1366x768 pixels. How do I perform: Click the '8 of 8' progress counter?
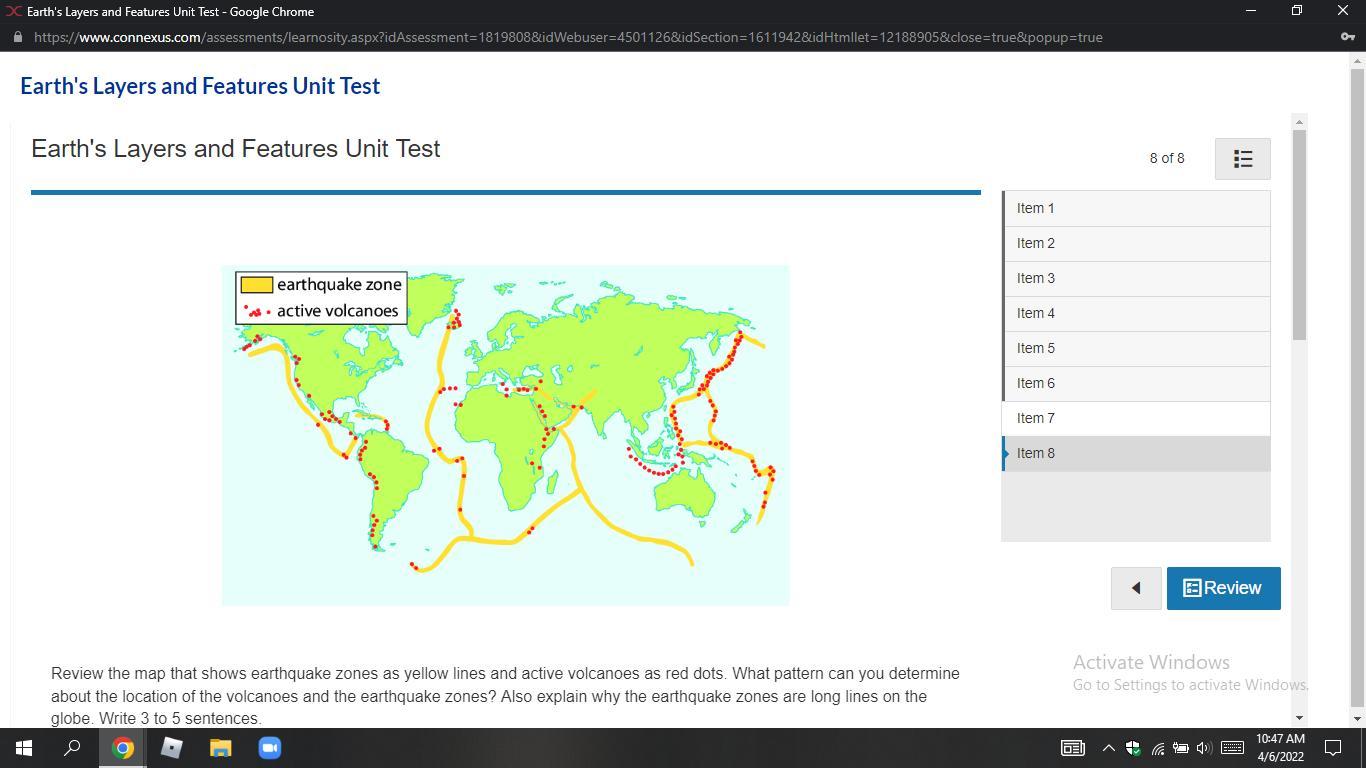coord(1167,158)
